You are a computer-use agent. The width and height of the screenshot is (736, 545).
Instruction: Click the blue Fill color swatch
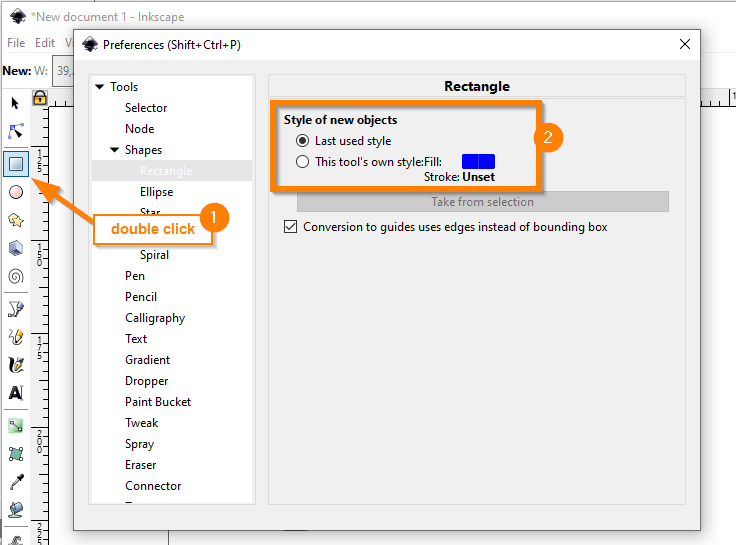click(478, 161)
